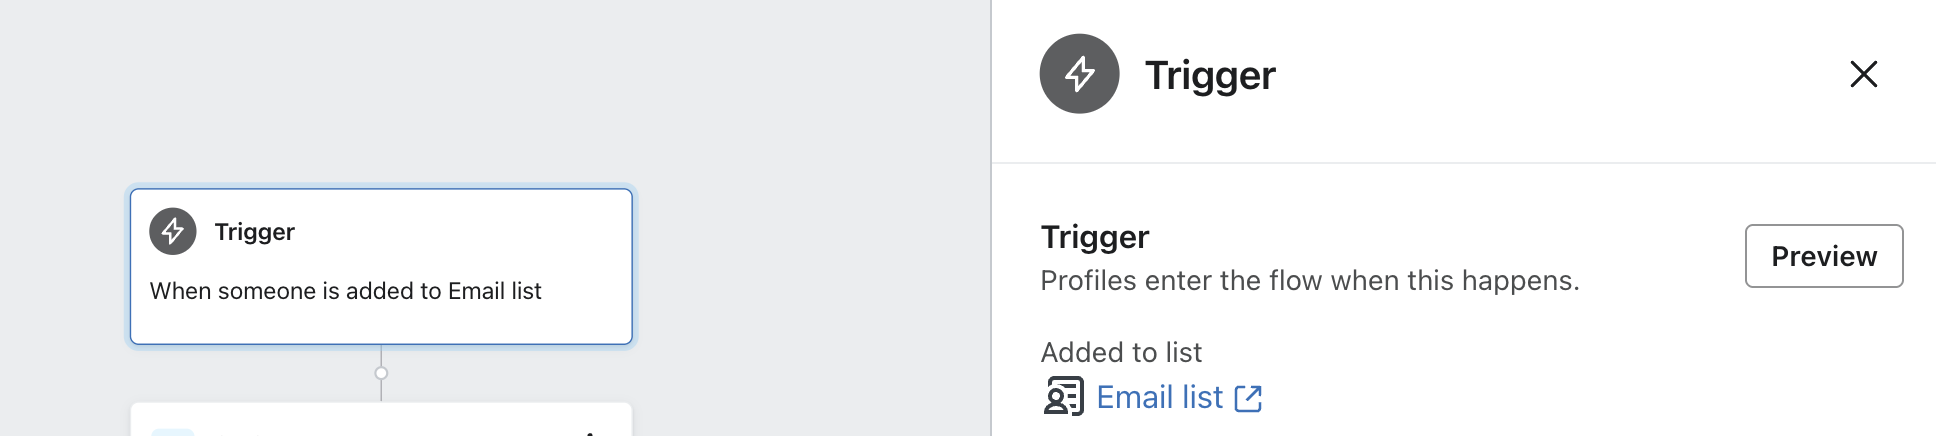
Task: Click the connector circle below the Trigger node
Action: coord(381,373)
